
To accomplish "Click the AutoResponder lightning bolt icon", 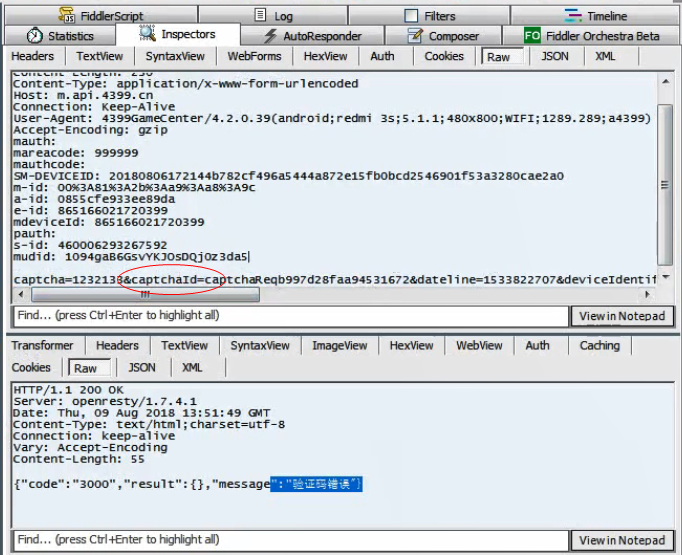I will tap(271, 36).
